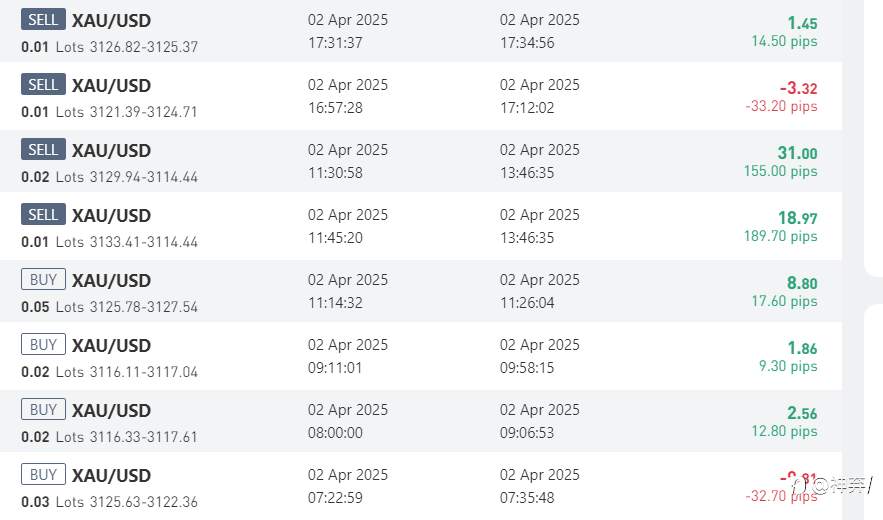Viewport: 883px width, 520px height.
Task: Select the 189.70 pips result
Action: (780, 235)
